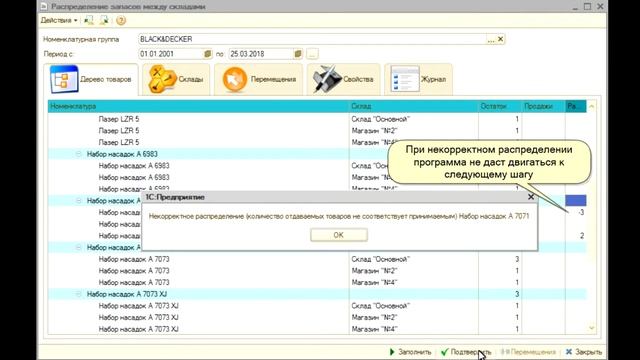Click the Номенклатура column header
This screenshot has height=360, width=640.
[198, 106]
